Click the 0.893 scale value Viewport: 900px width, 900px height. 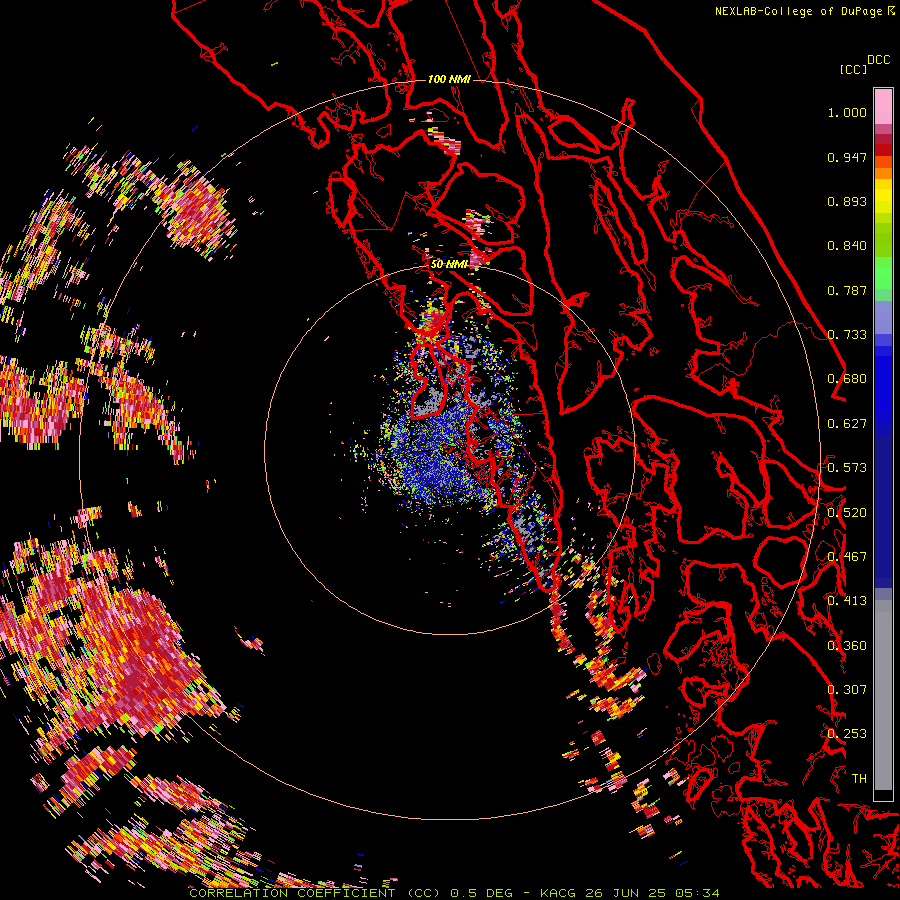(x=847, y=201)
